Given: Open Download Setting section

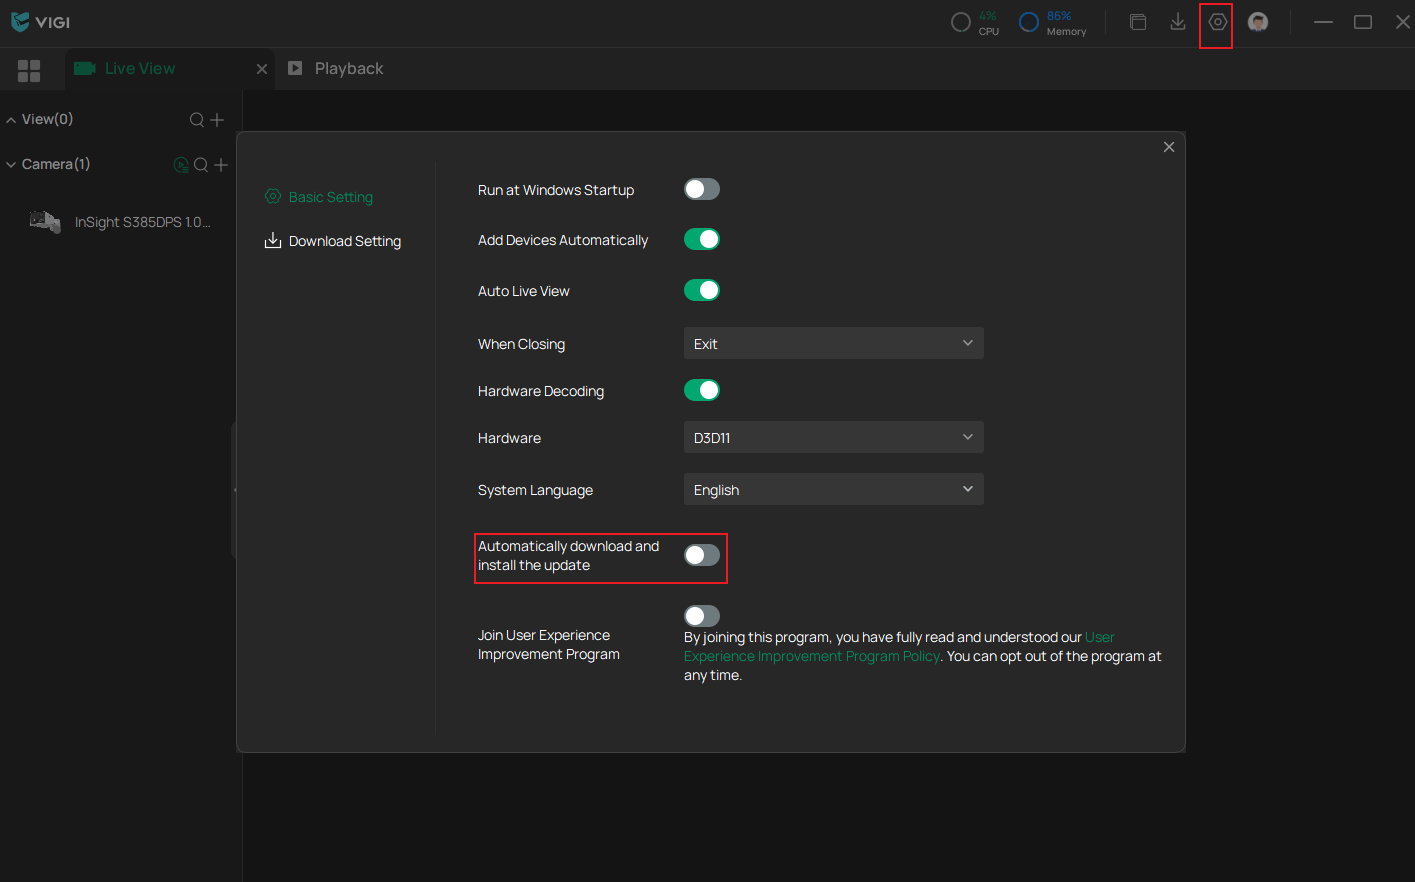Looking at the screenshot, I should 333,241.
